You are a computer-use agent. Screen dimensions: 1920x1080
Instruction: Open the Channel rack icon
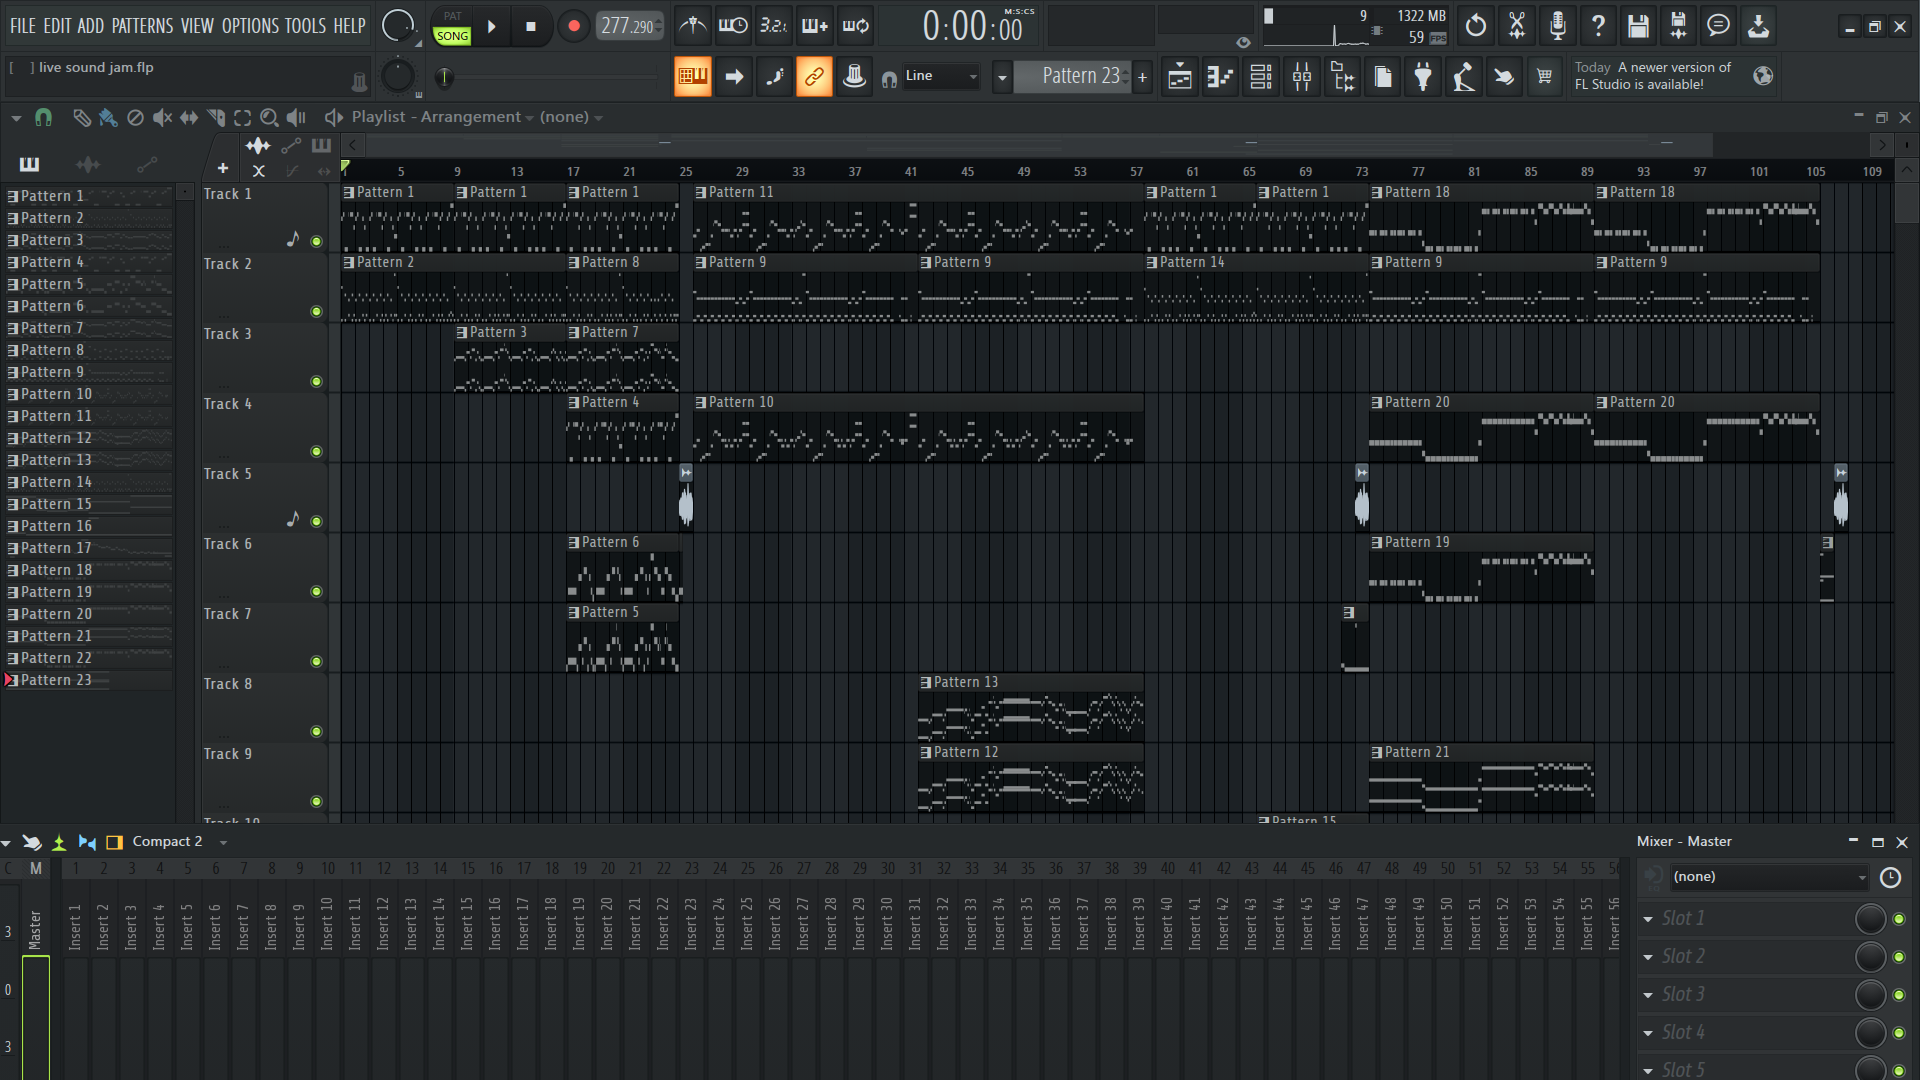coord(1261,77)
